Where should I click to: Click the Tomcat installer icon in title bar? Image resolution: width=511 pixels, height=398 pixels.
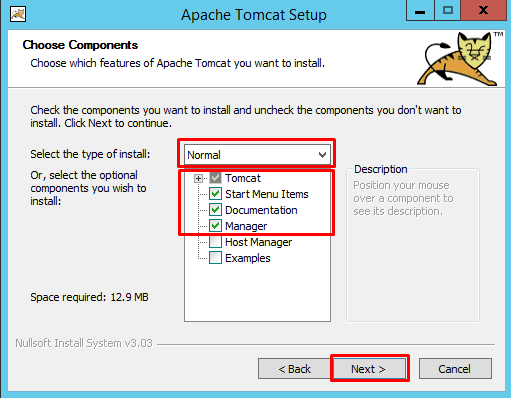[18, 14]
